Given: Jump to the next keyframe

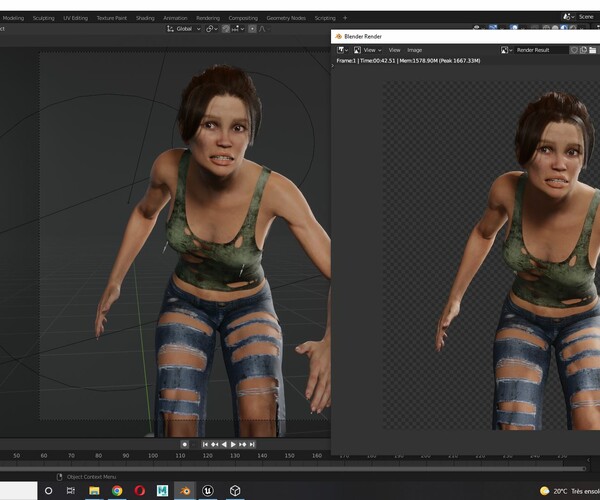Looking at the screenshot, I should click(x=243, y=445).
